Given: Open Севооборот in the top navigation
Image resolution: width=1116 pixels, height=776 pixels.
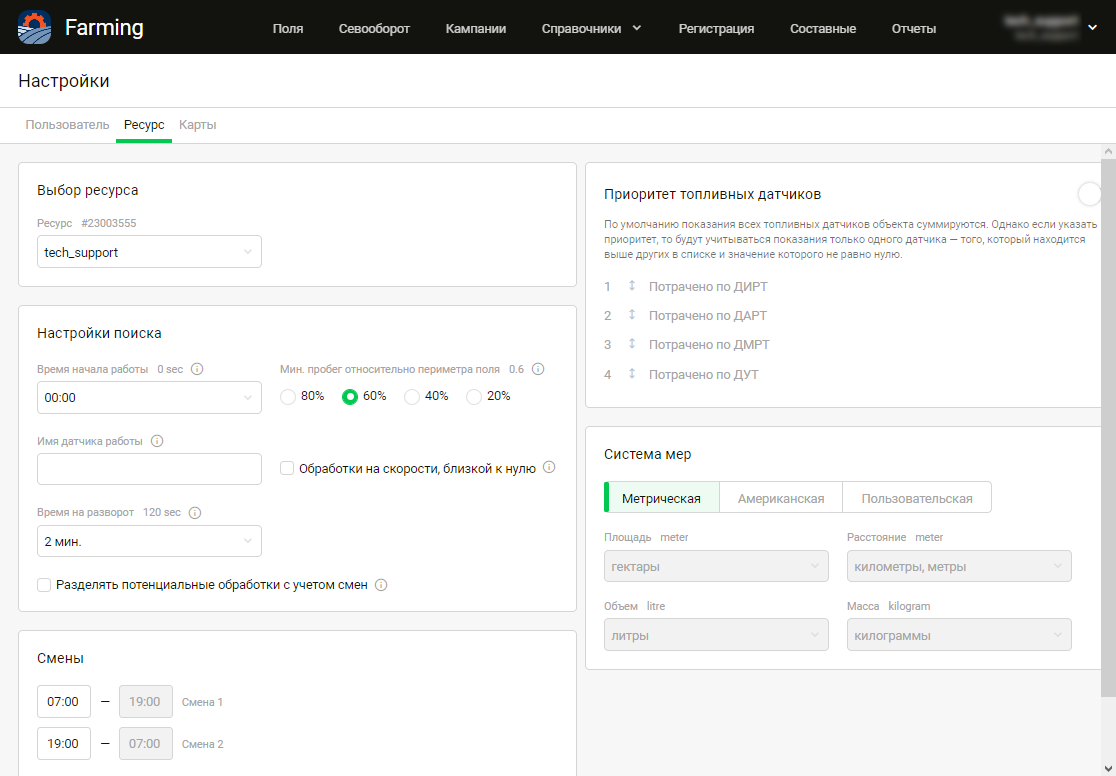Looking at the screenshot, I should click(x=374, y=28).
